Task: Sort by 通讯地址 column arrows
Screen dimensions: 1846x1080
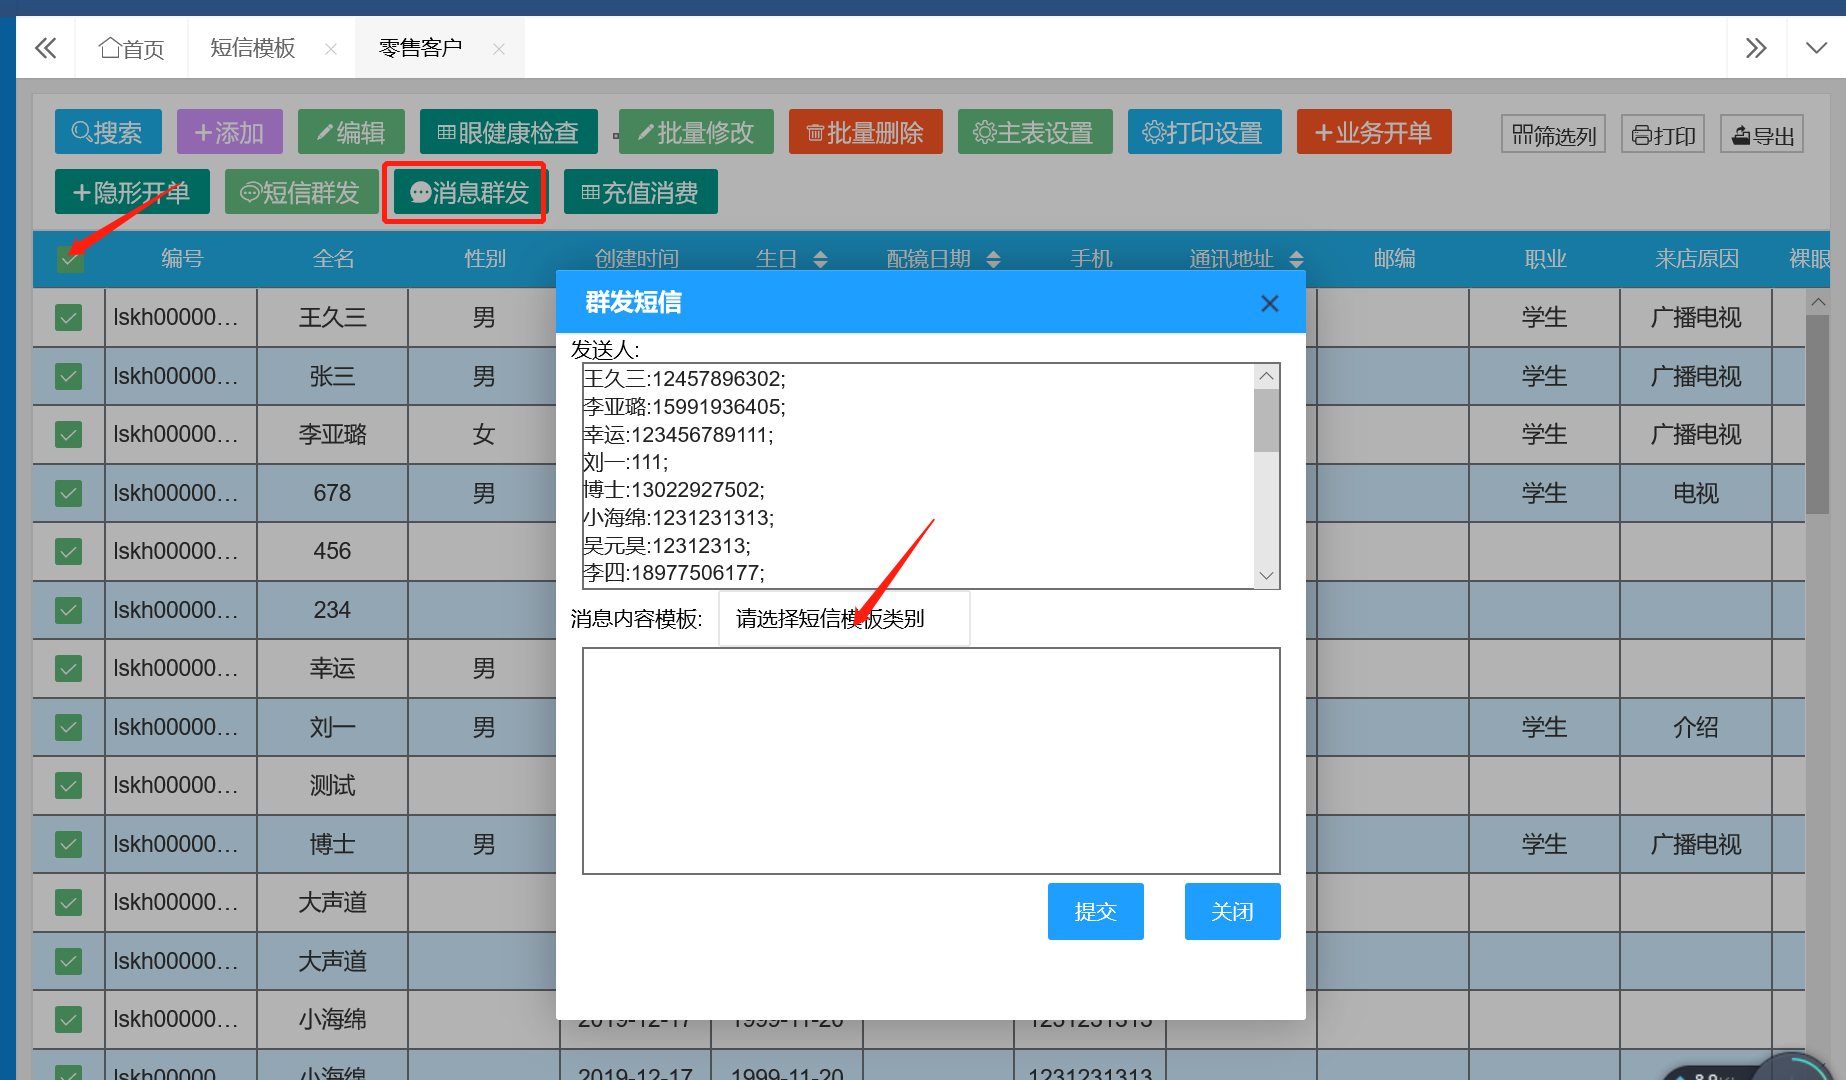Action: click(1297, 259)
